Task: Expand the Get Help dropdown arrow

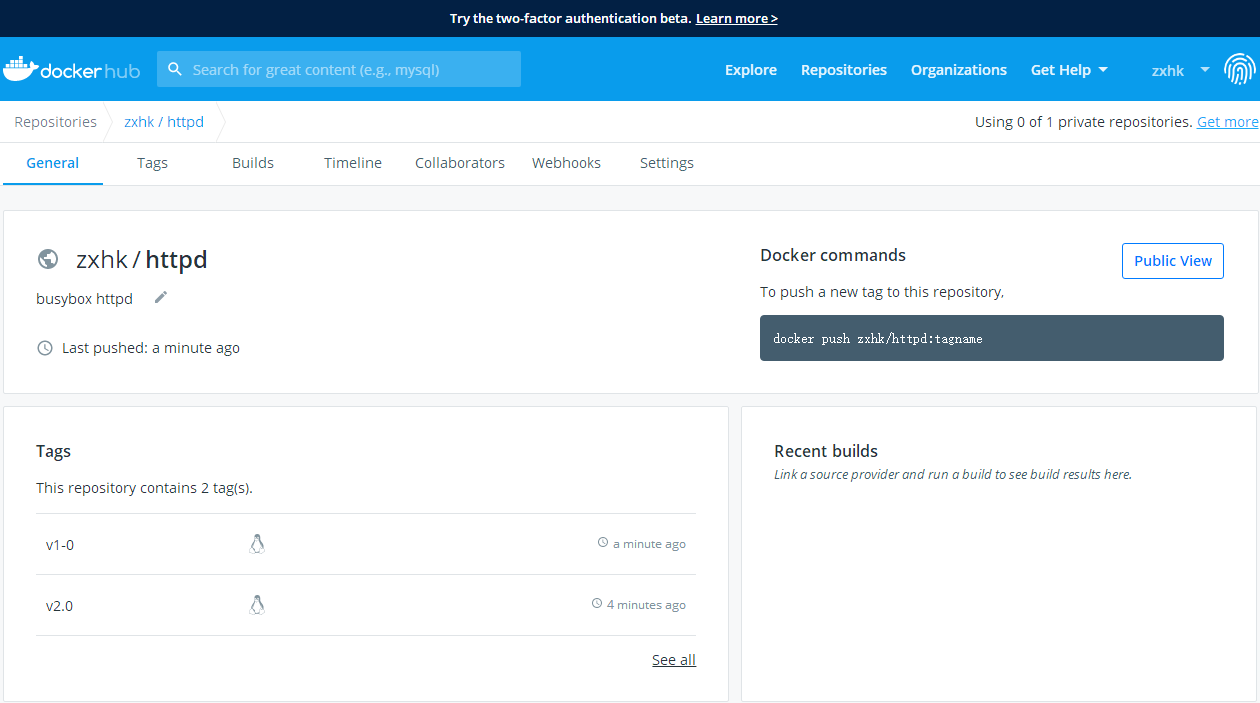Action: [1103, 70]
